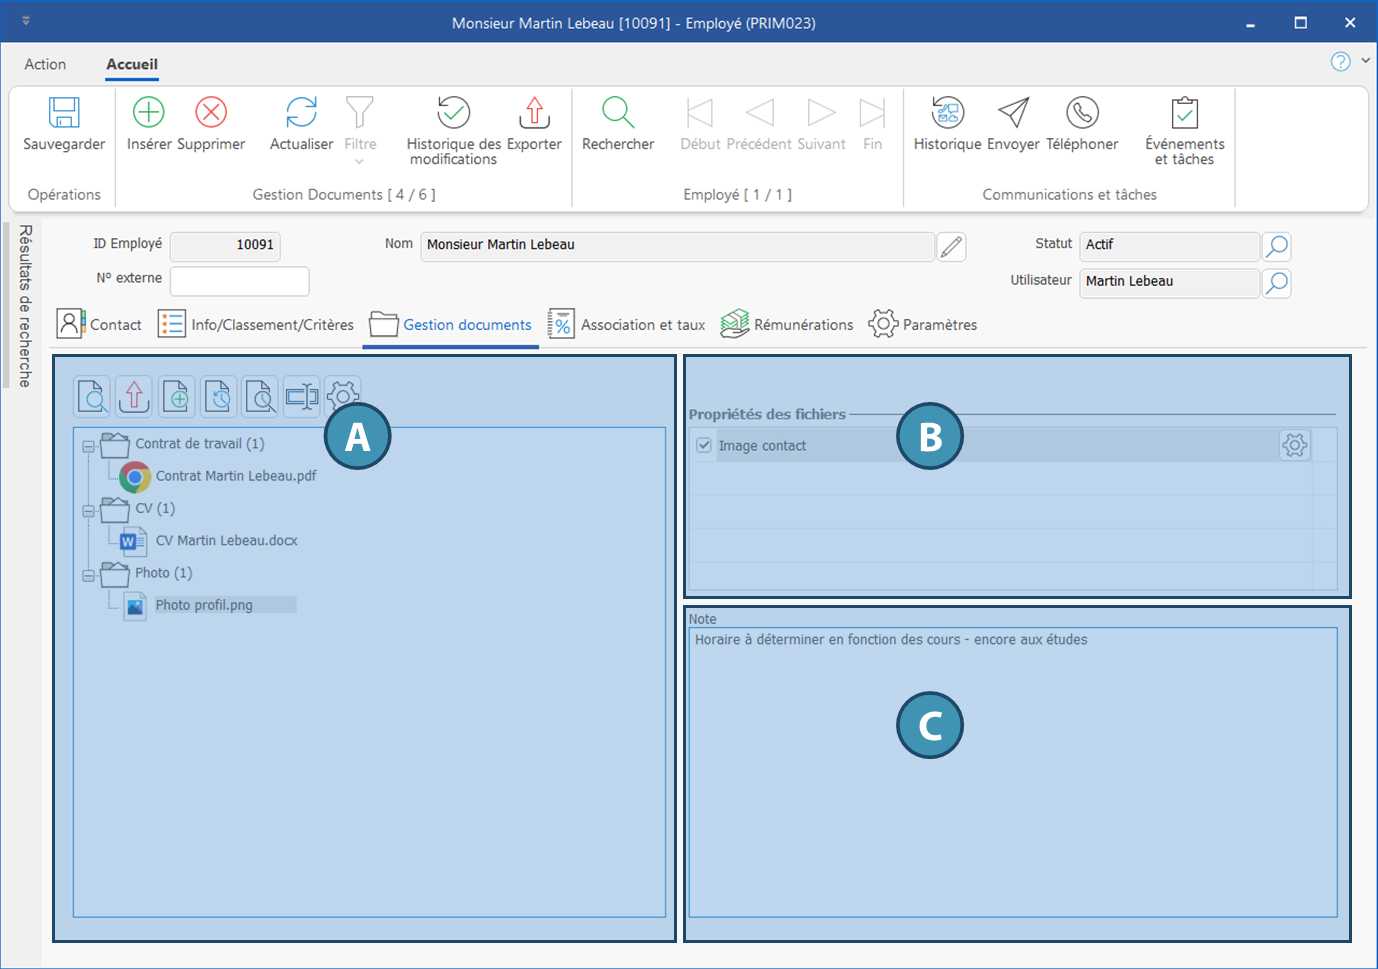The width and height of the screenshot is (1378, 969).
Task: Open settings gear for Image contact row
Action: point(1294,446)
